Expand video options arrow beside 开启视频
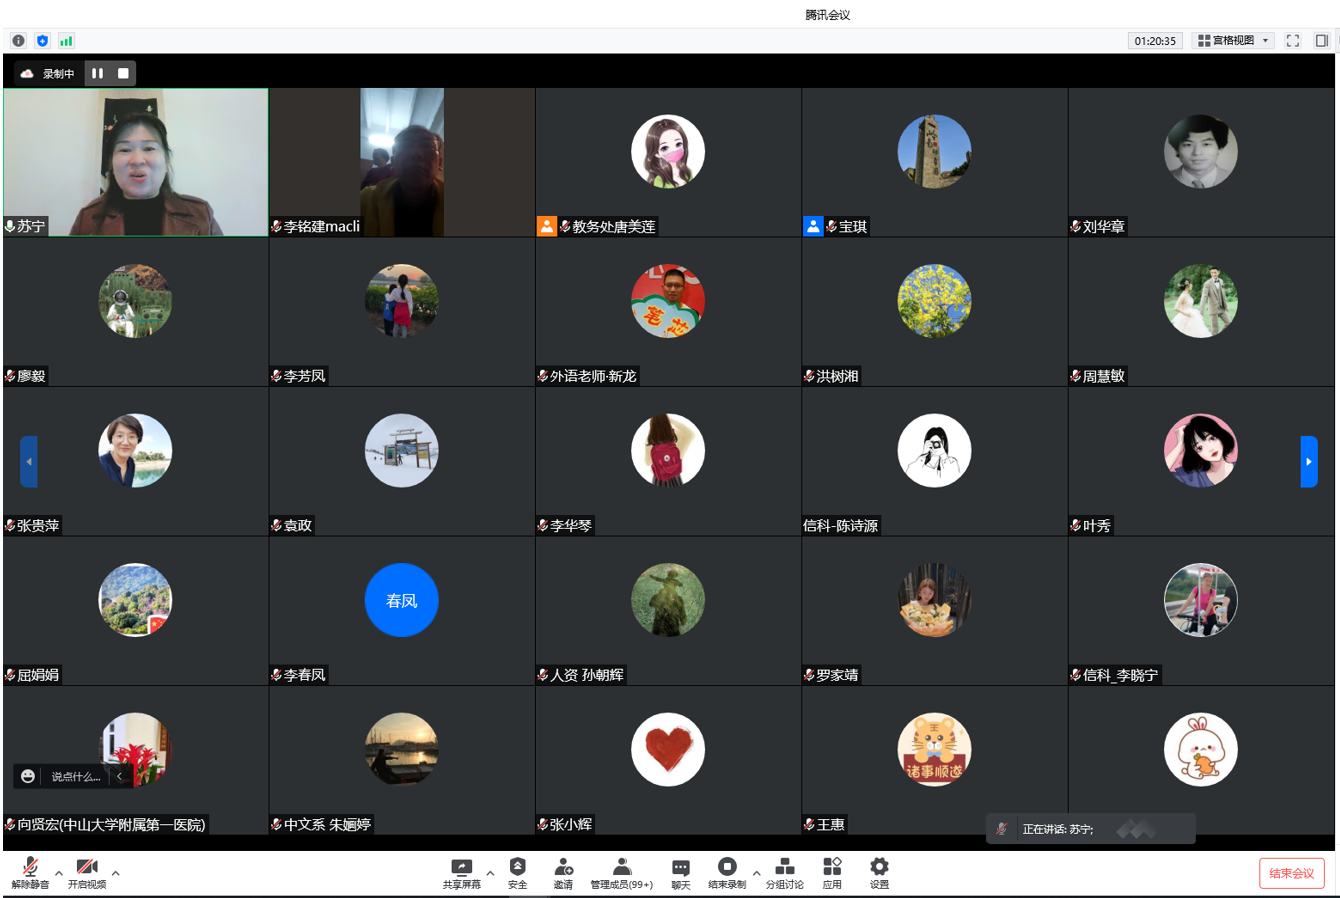 pos(116,873)
